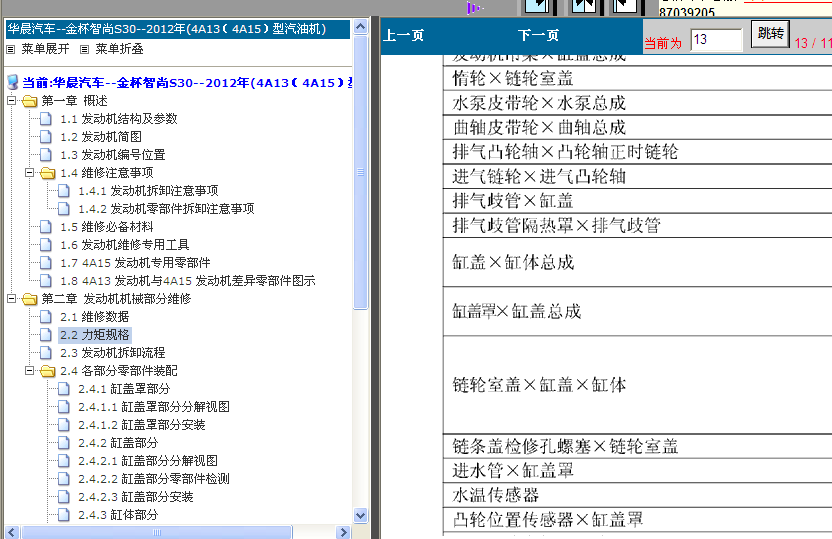Click the left-arrow pane layout icon at top
The width and height of the screenshot is (832, 539).
[625, 6]
